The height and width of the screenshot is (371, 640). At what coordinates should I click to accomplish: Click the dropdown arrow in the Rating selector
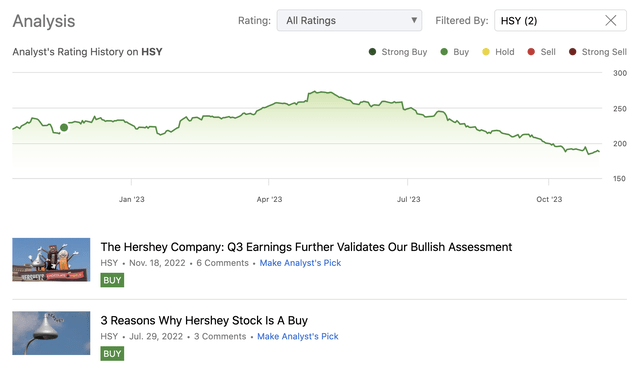pyautogui.click(x=414, y=20)
